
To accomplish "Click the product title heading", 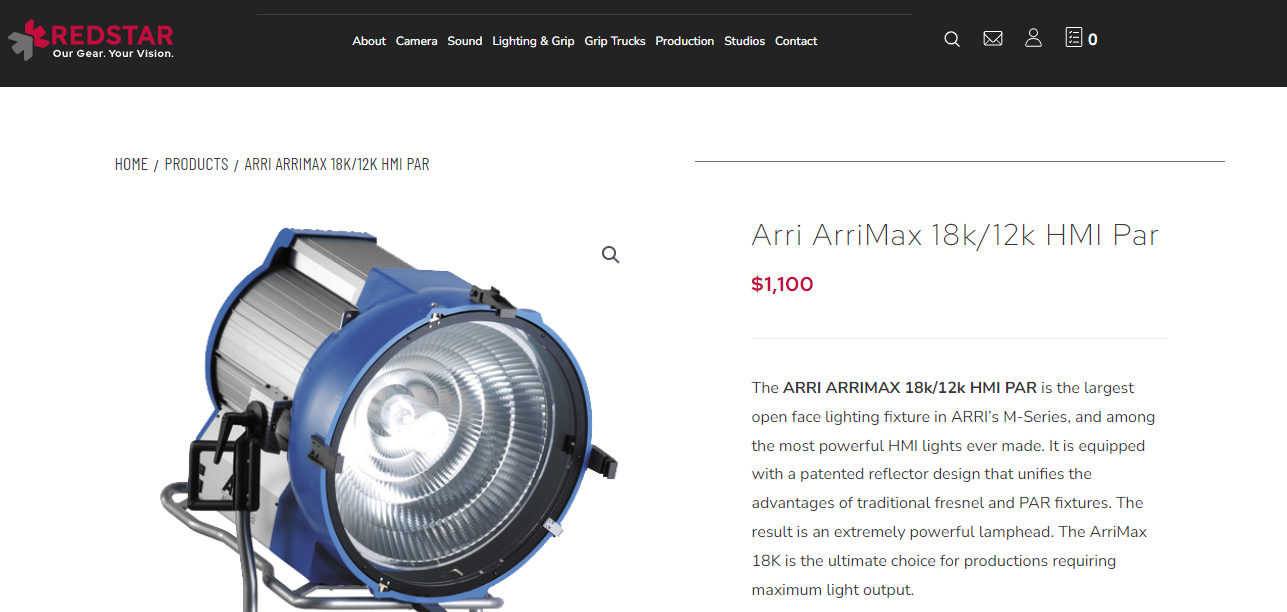I will 955,235.
